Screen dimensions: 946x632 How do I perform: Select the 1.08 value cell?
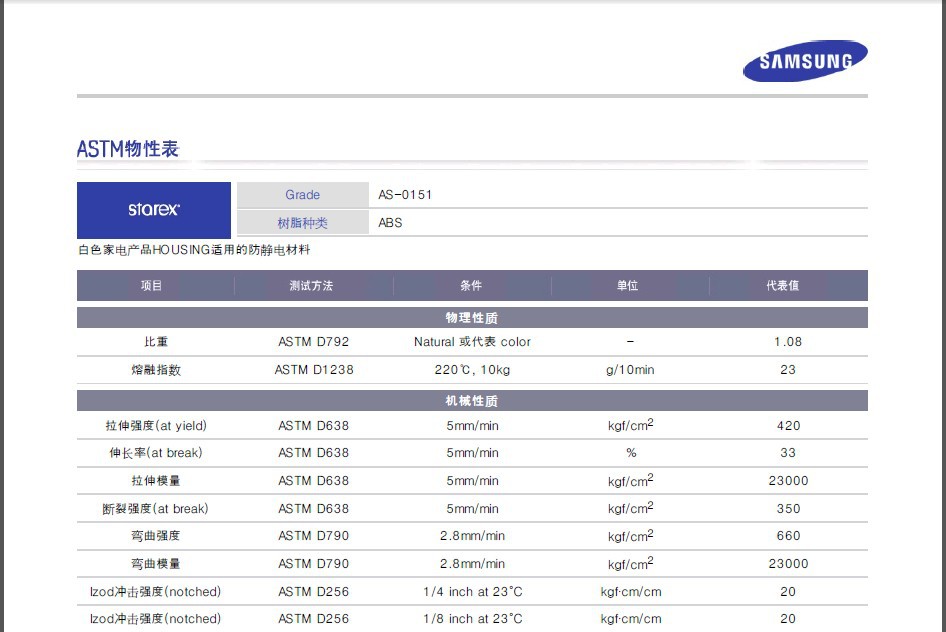[x=788, y=342]
